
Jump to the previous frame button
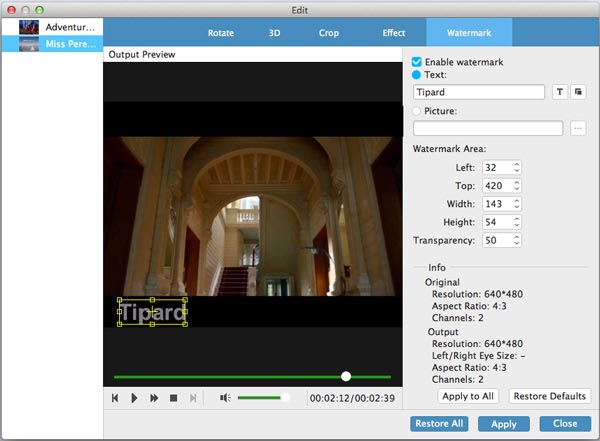(x=116, y=398)
